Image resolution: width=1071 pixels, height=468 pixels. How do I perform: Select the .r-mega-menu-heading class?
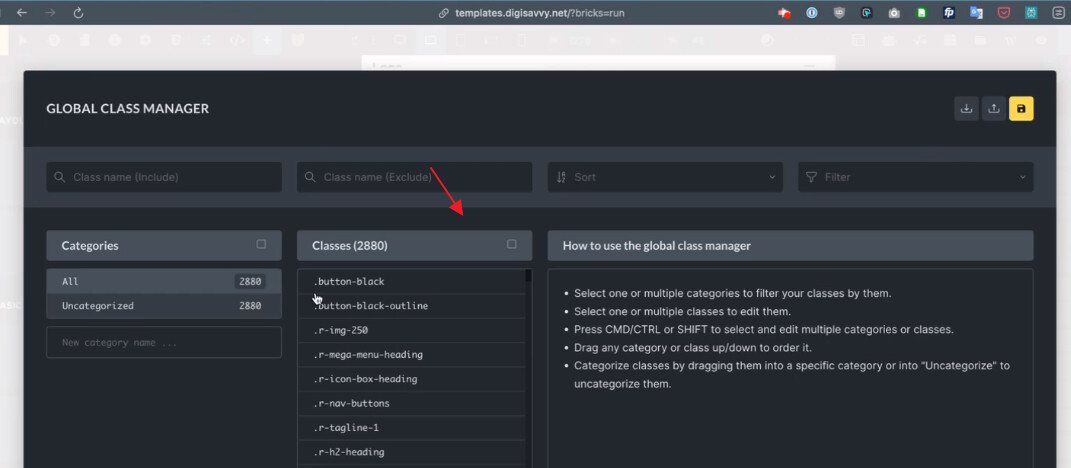(x=412, y=355)
